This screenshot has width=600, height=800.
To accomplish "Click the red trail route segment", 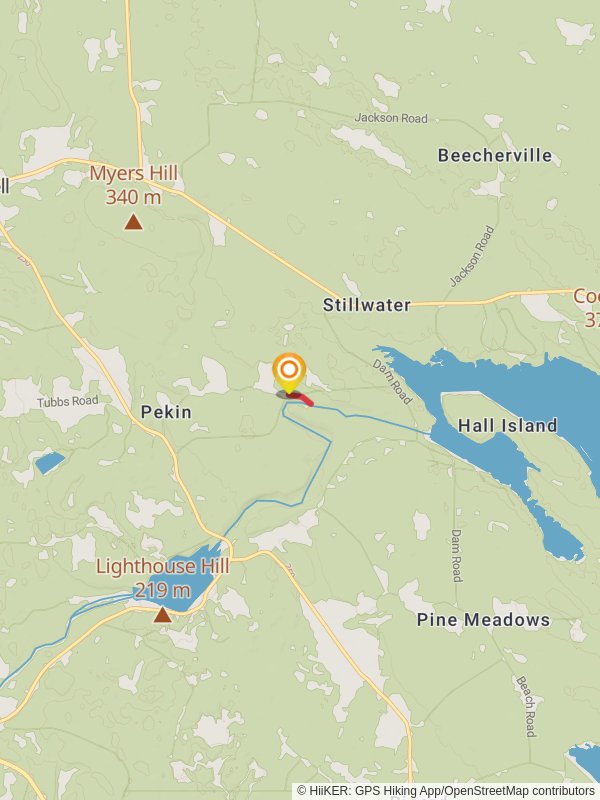I will click(x=301, y=399).
